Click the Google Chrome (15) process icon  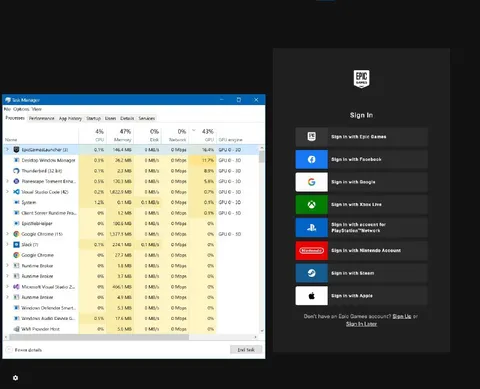pos(16,234)
